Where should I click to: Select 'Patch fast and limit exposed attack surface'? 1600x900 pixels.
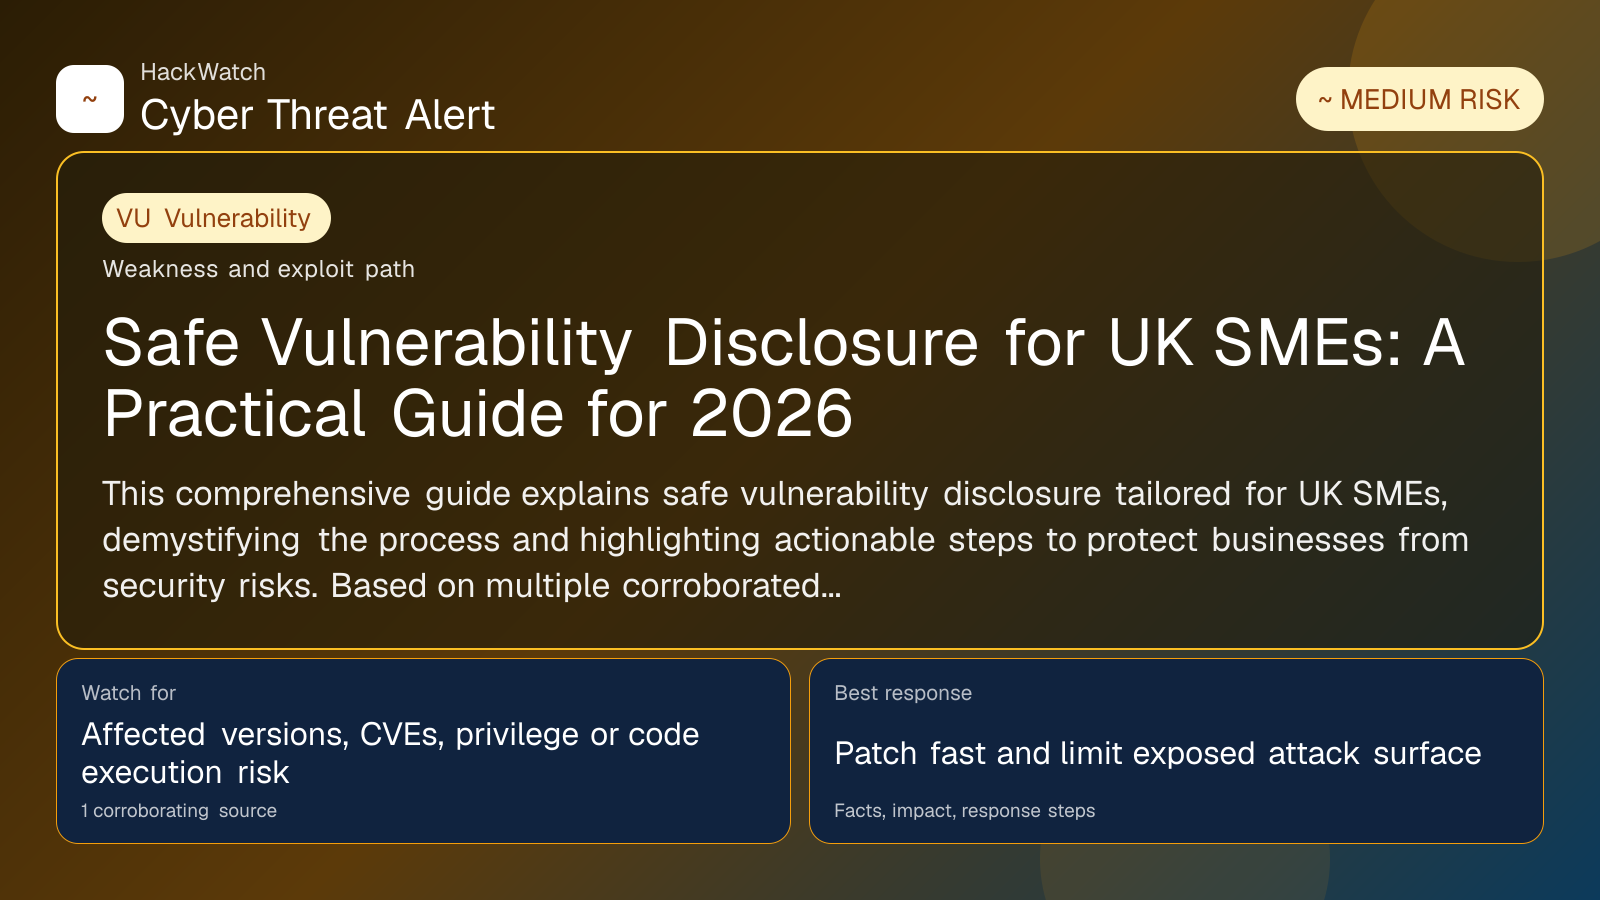(1157, 753)
